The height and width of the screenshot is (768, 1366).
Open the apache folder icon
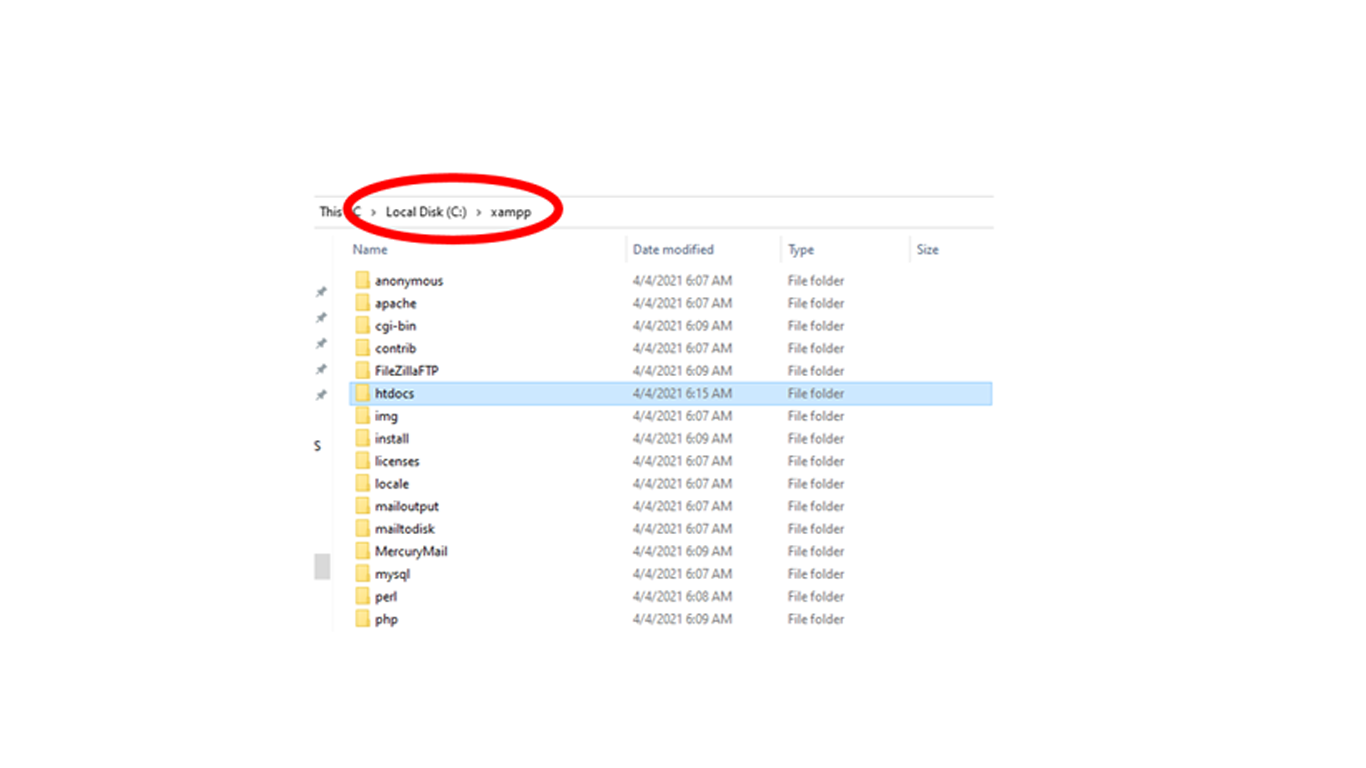365,303
